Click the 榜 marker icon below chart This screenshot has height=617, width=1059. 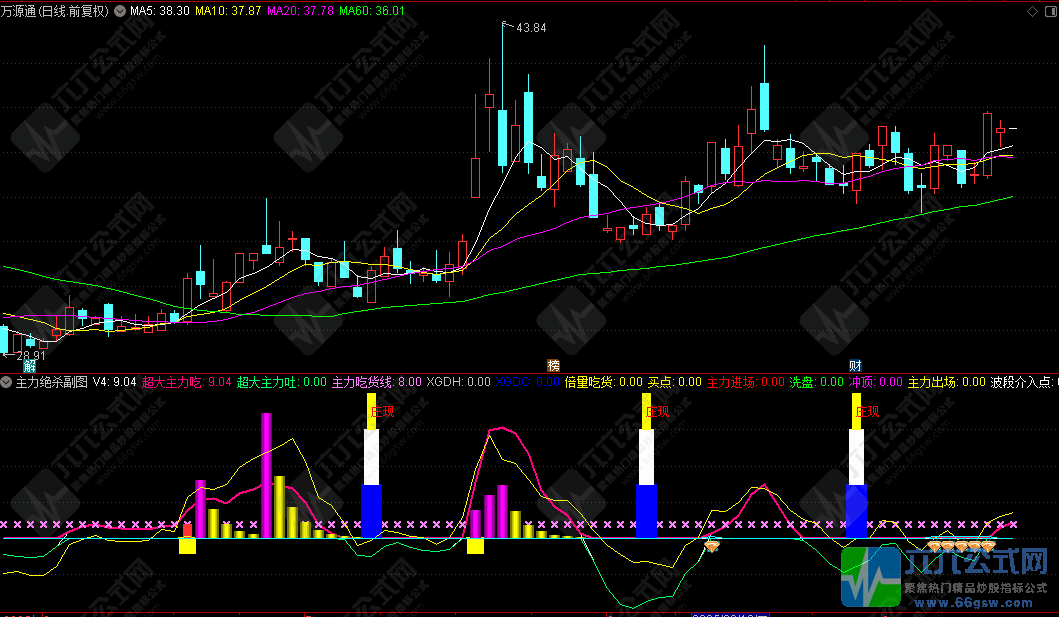point(553,365)
